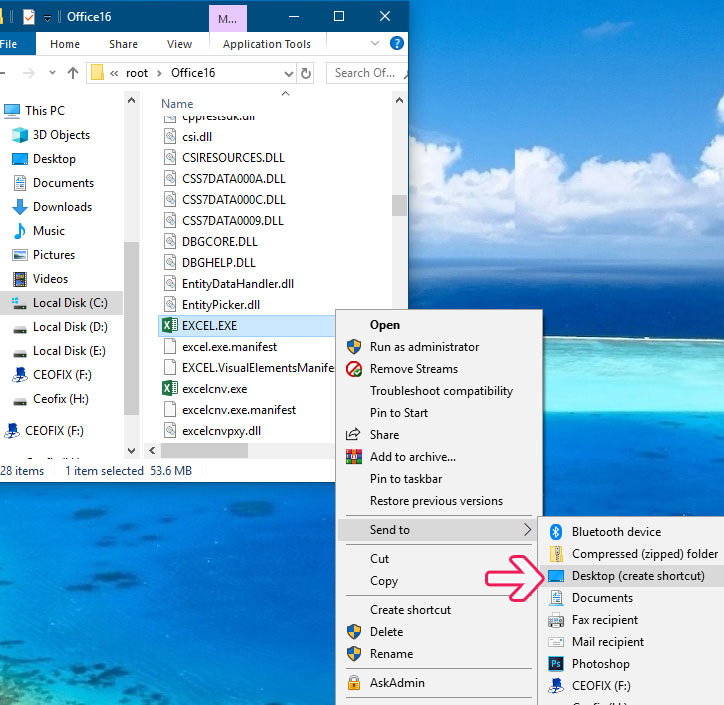Click the file list horizontal scrollbar thumb

tap(204, 450)
